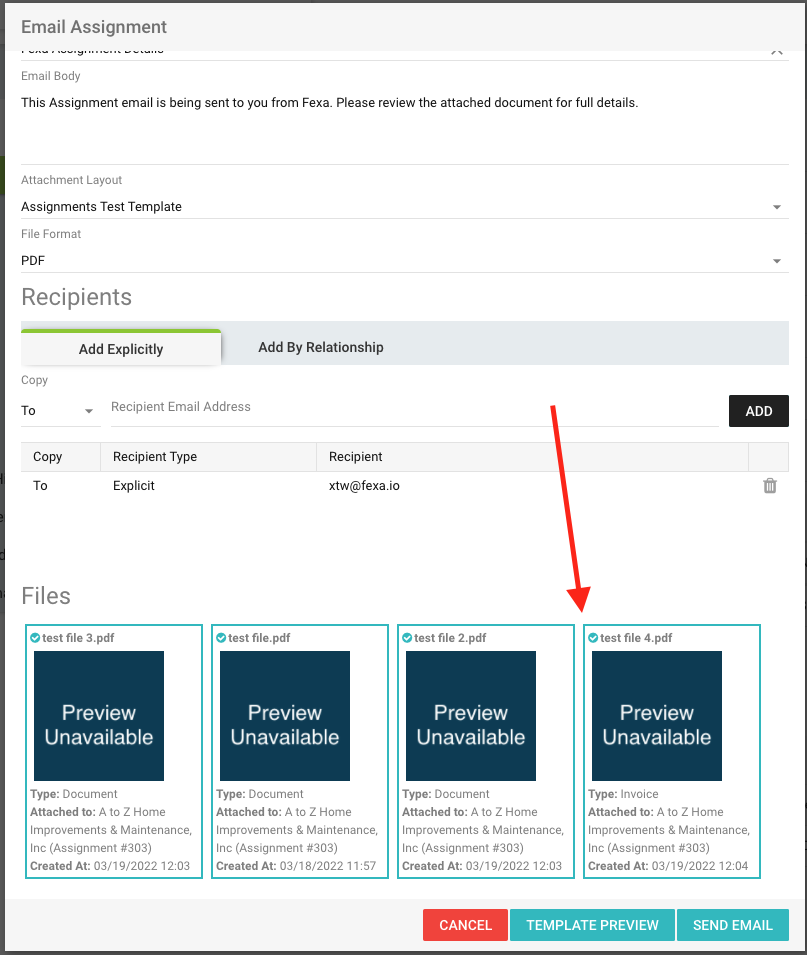The image size is (807, 955).
Task: Uncheck the test file 4.pdf checkmark
Action: point(594,638)
